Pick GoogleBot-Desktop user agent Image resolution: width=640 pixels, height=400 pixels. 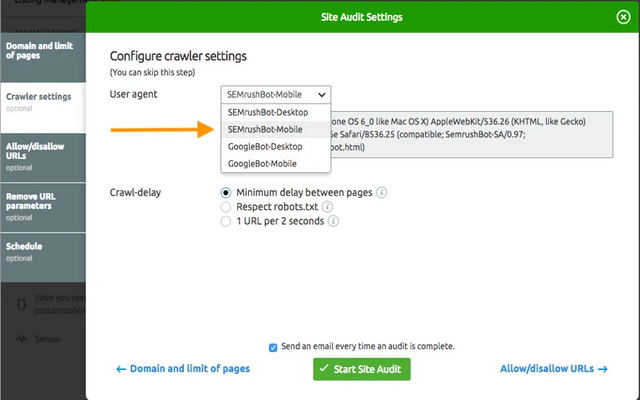coord(266,146)
